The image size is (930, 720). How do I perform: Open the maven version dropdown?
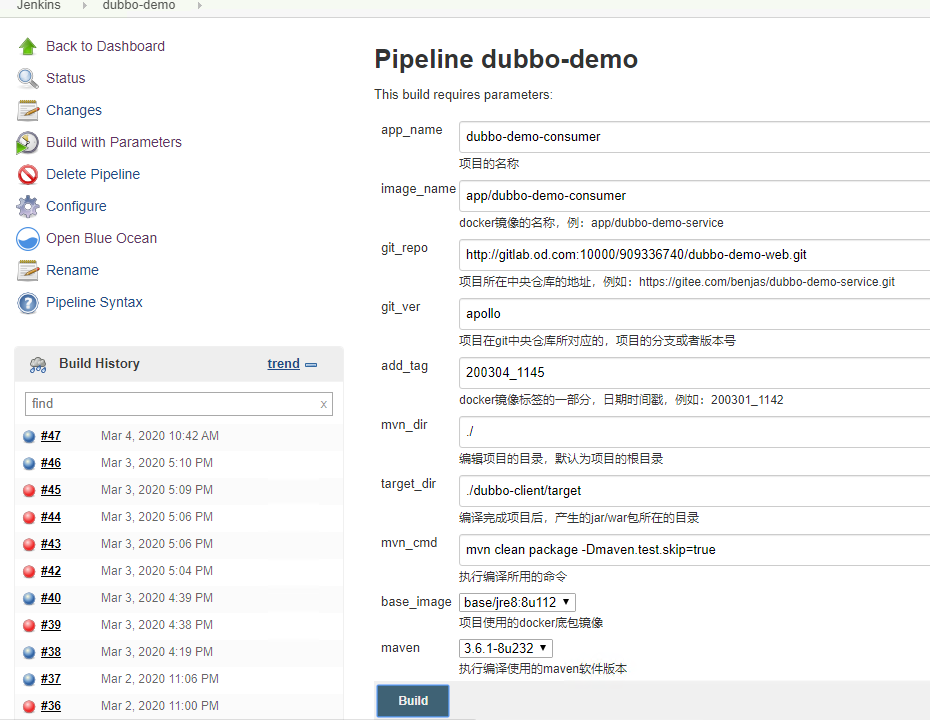pos(506,648)
